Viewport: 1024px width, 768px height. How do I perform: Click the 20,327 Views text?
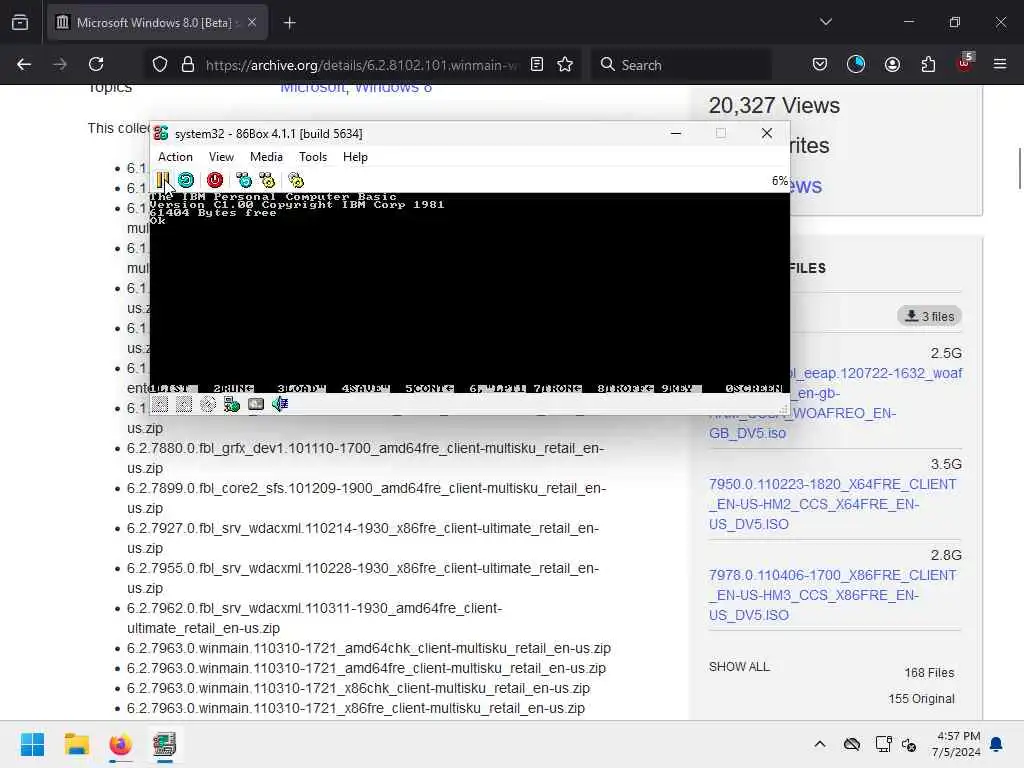[775, 105]
